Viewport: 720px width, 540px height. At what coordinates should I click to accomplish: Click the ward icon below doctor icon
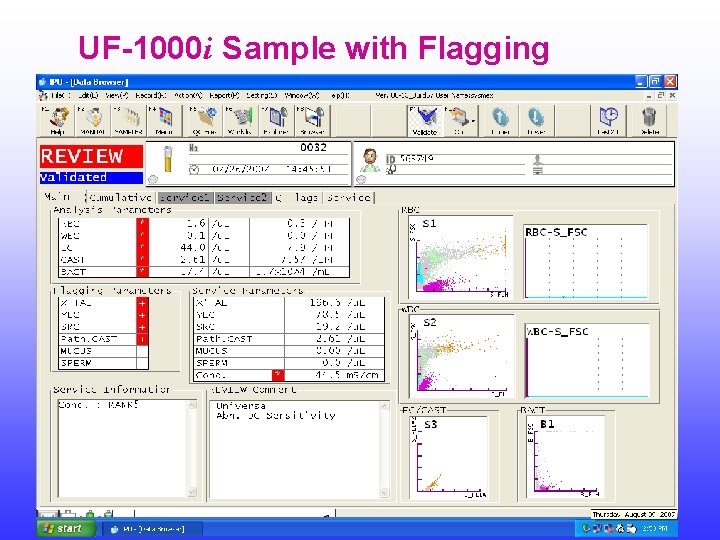click(x=537, y=170)
